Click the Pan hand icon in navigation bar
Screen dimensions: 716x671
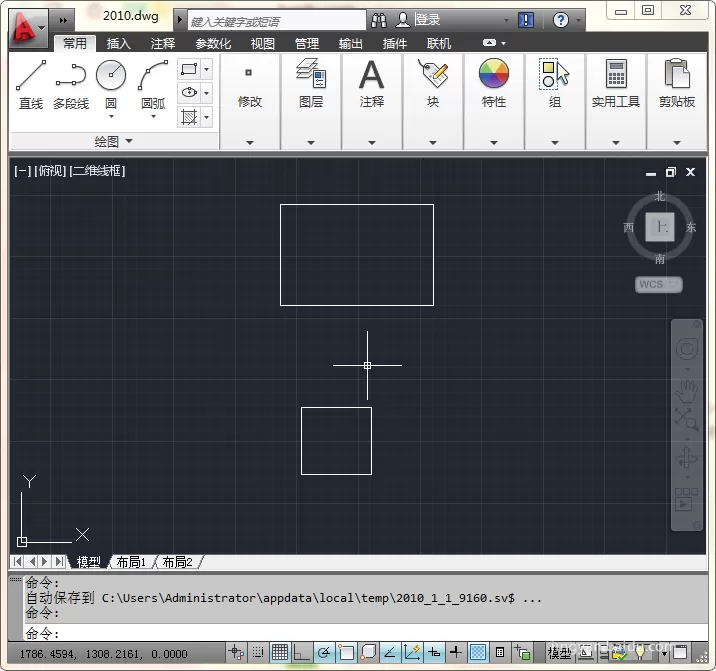686,391
